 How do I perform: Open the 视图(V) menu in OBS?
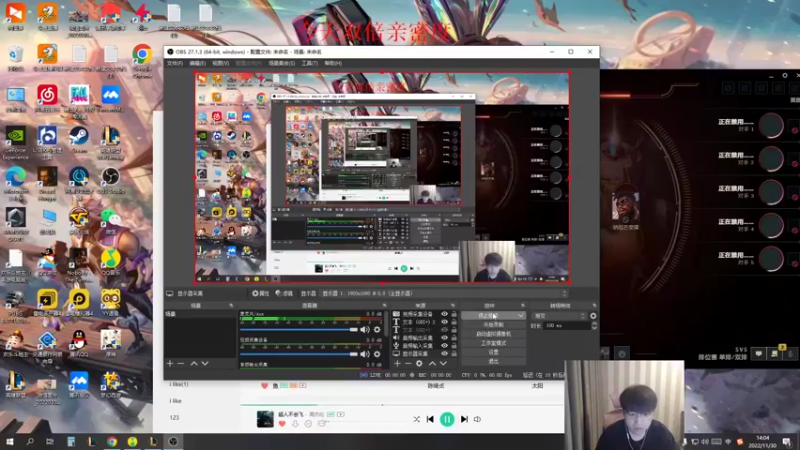coord(220,63)
